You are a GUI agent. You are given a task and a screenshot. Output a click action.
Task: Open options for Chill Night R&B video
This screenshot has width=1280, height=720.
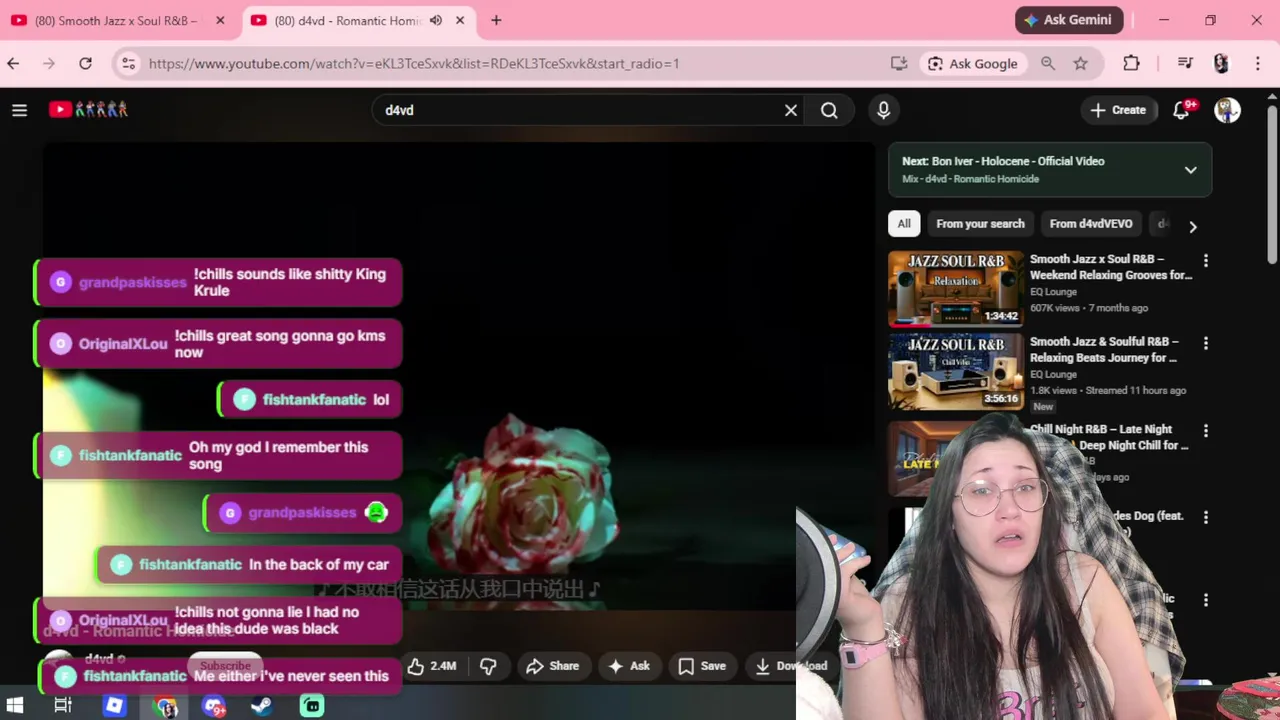click(x=1205, y=431)
